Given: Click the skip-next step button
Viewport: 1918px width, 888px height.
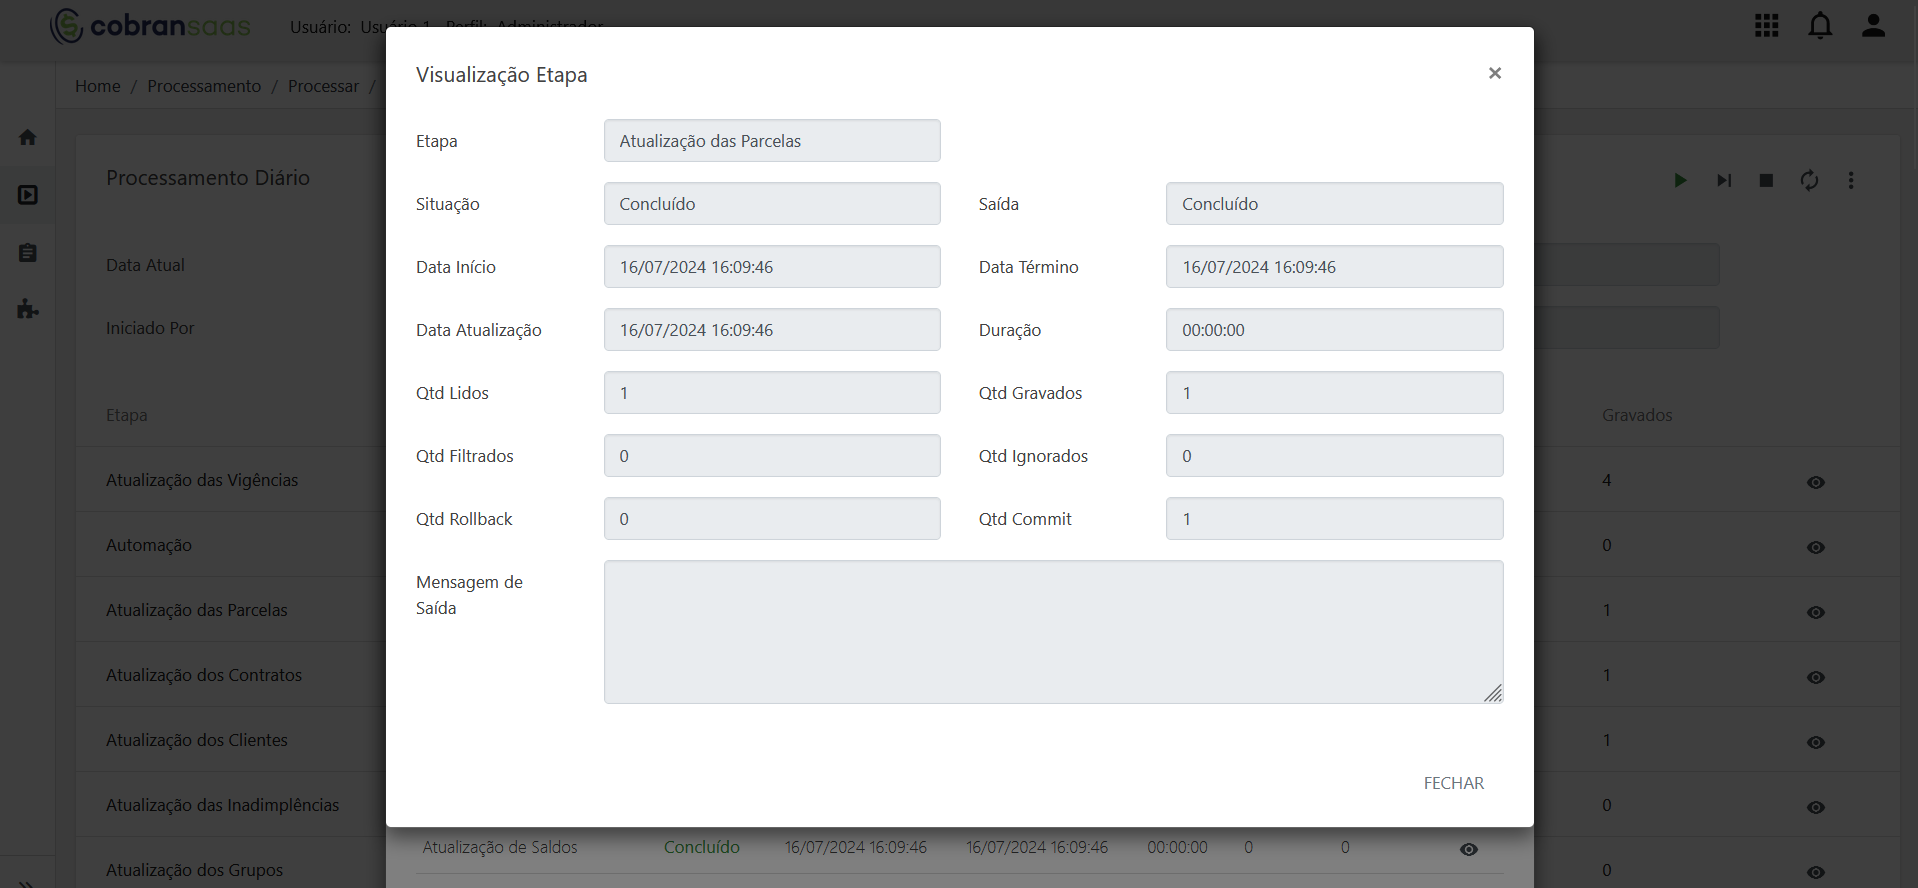Looking at the screenshot, I should (x=1724, y=181).
